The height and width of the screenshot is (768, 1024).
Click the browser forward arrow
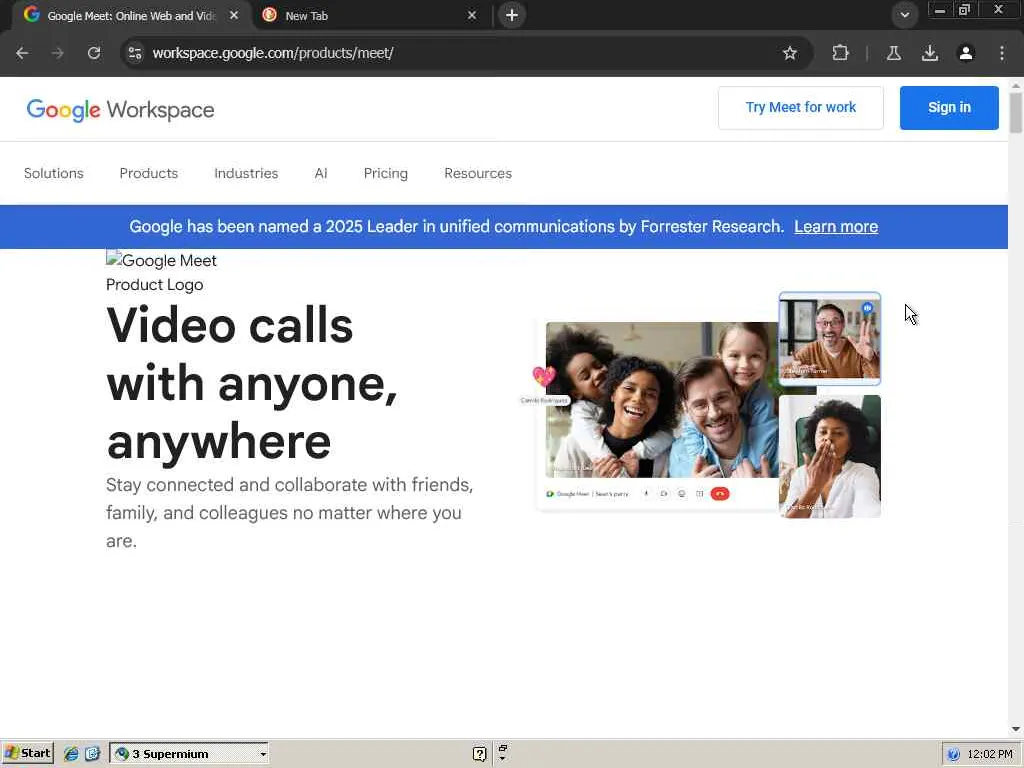pos(57,53)
